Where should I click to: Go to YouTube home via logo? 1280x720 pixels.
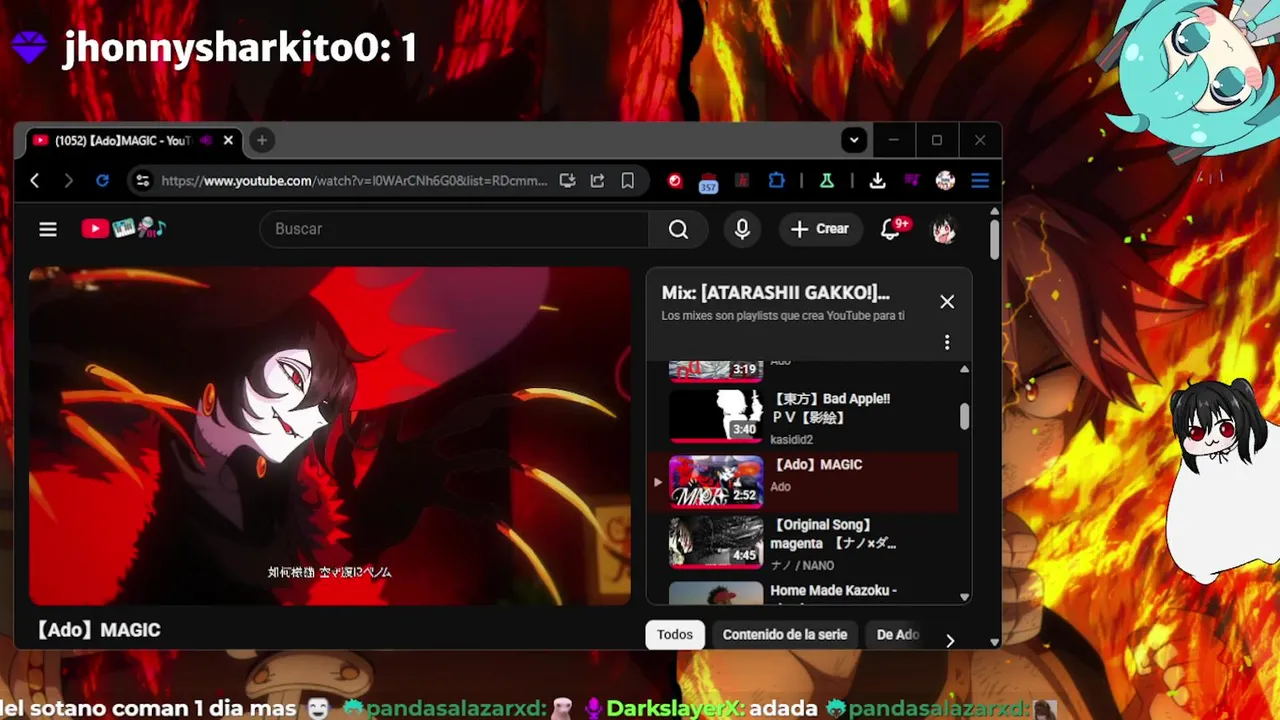(x=123, y=229)
